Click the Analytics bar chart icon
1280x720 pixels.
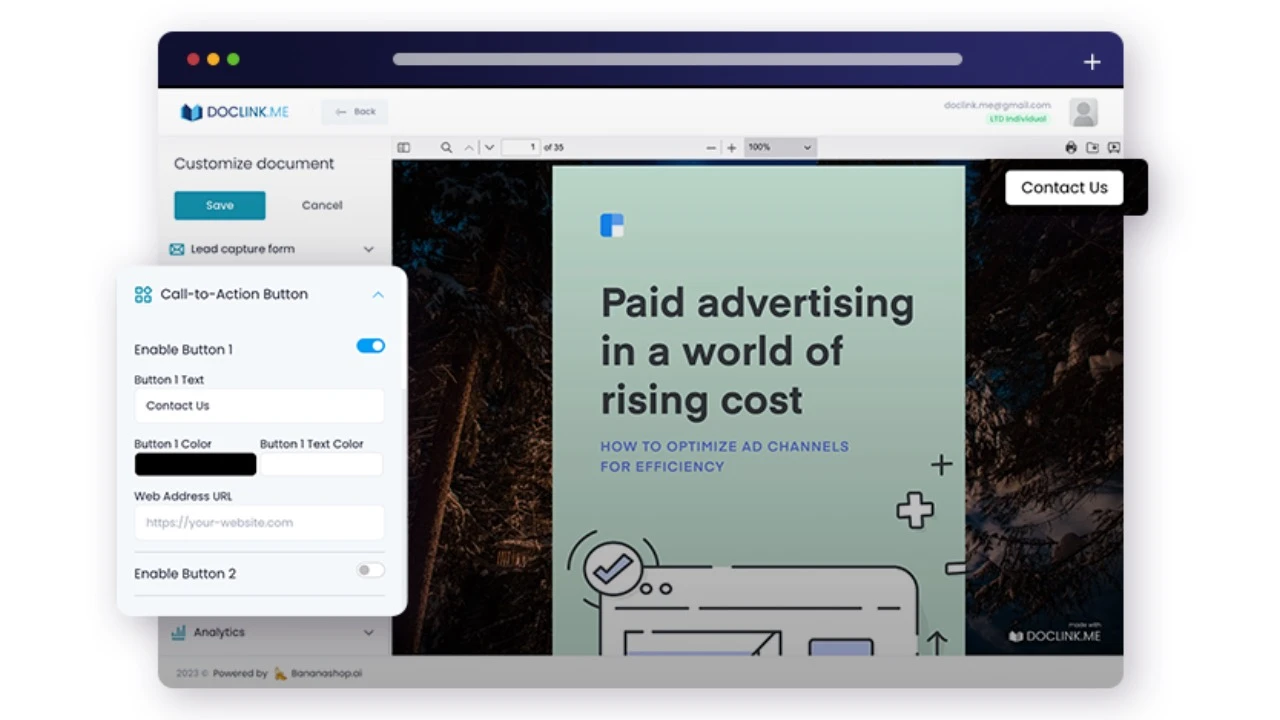(178, 632)
